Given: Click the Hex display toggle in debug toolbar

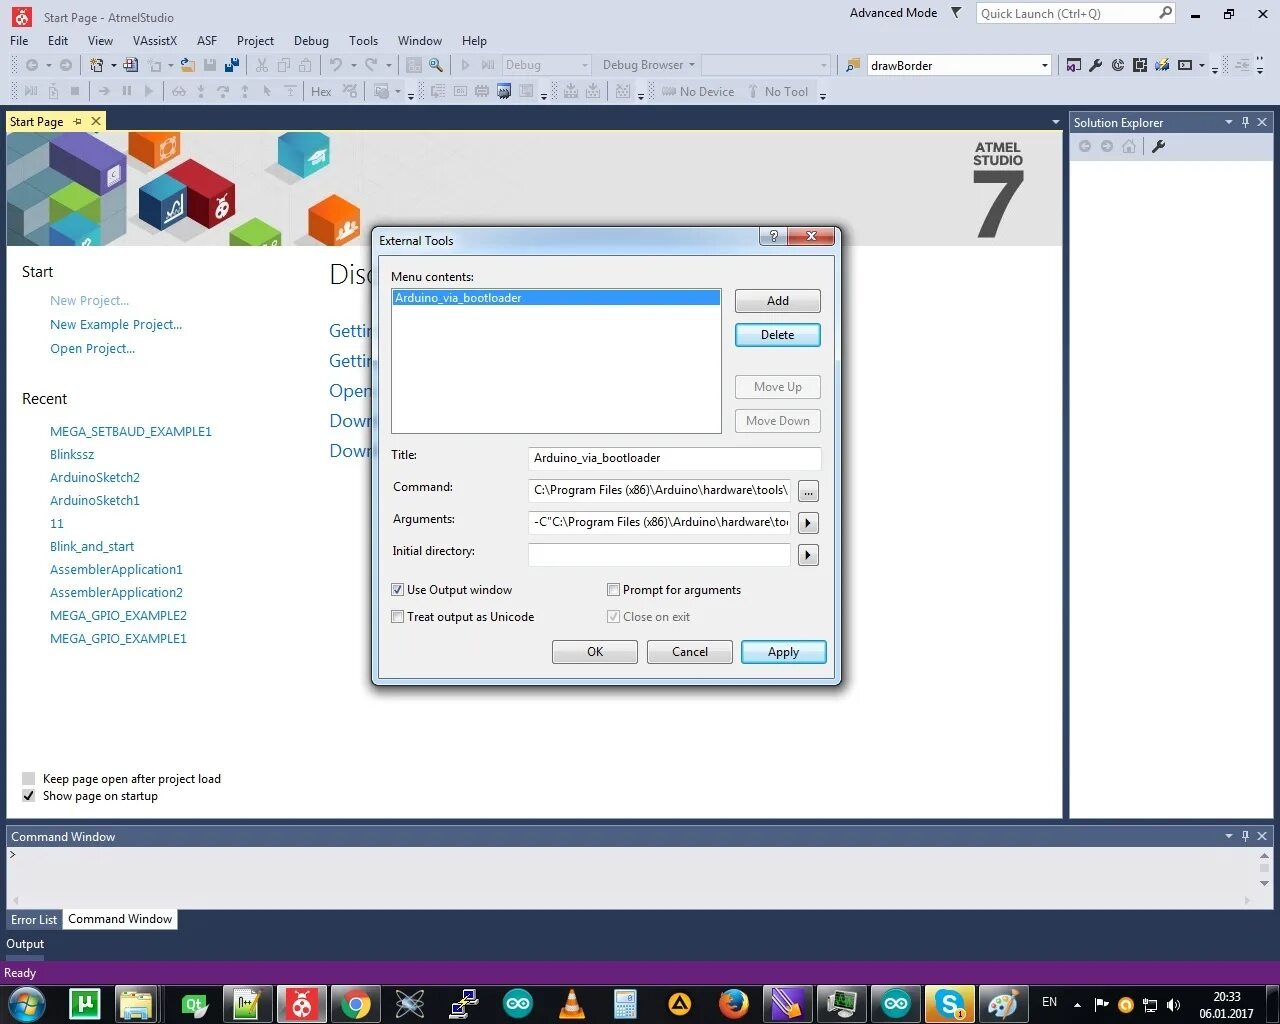Looking at the screenshot, I should [321, 91].
